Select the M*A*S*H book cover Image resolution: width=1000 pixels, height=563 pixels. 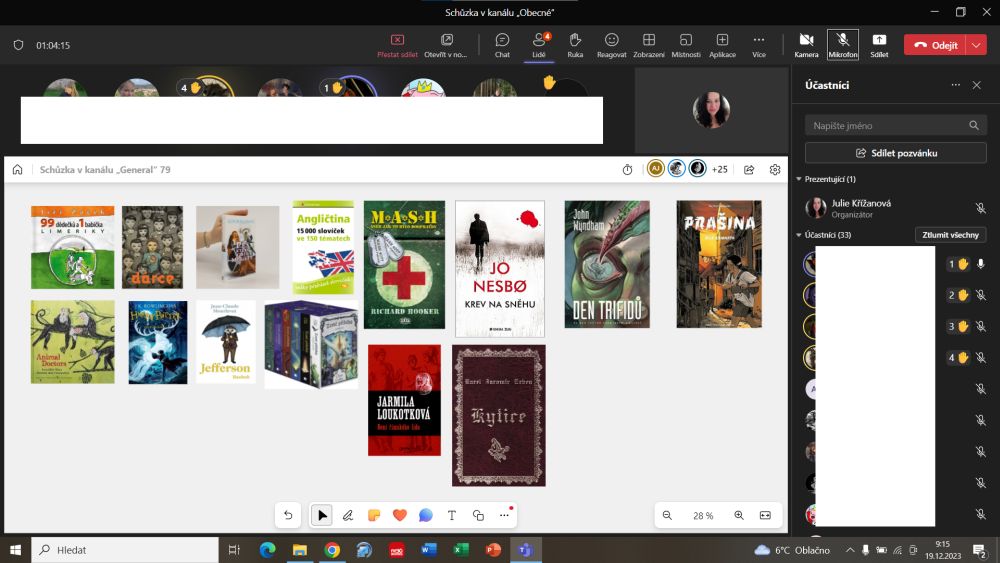point(404,265)
